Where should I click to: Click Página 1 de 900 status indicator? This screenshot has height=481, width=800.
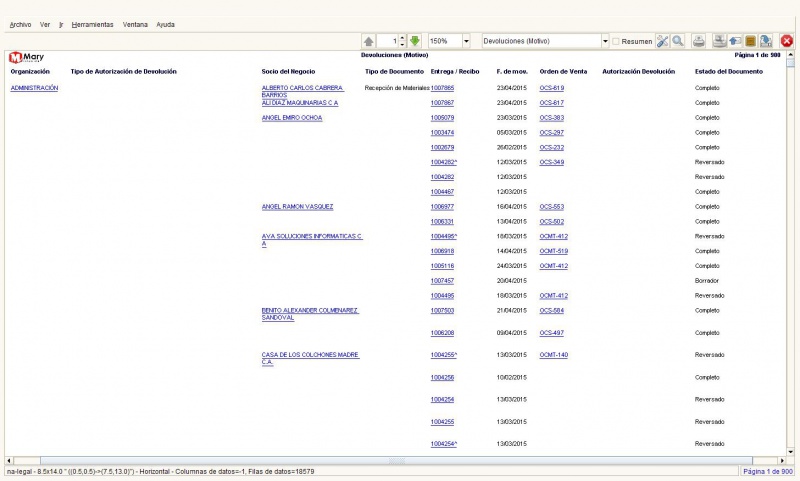(x=768, y=472)
